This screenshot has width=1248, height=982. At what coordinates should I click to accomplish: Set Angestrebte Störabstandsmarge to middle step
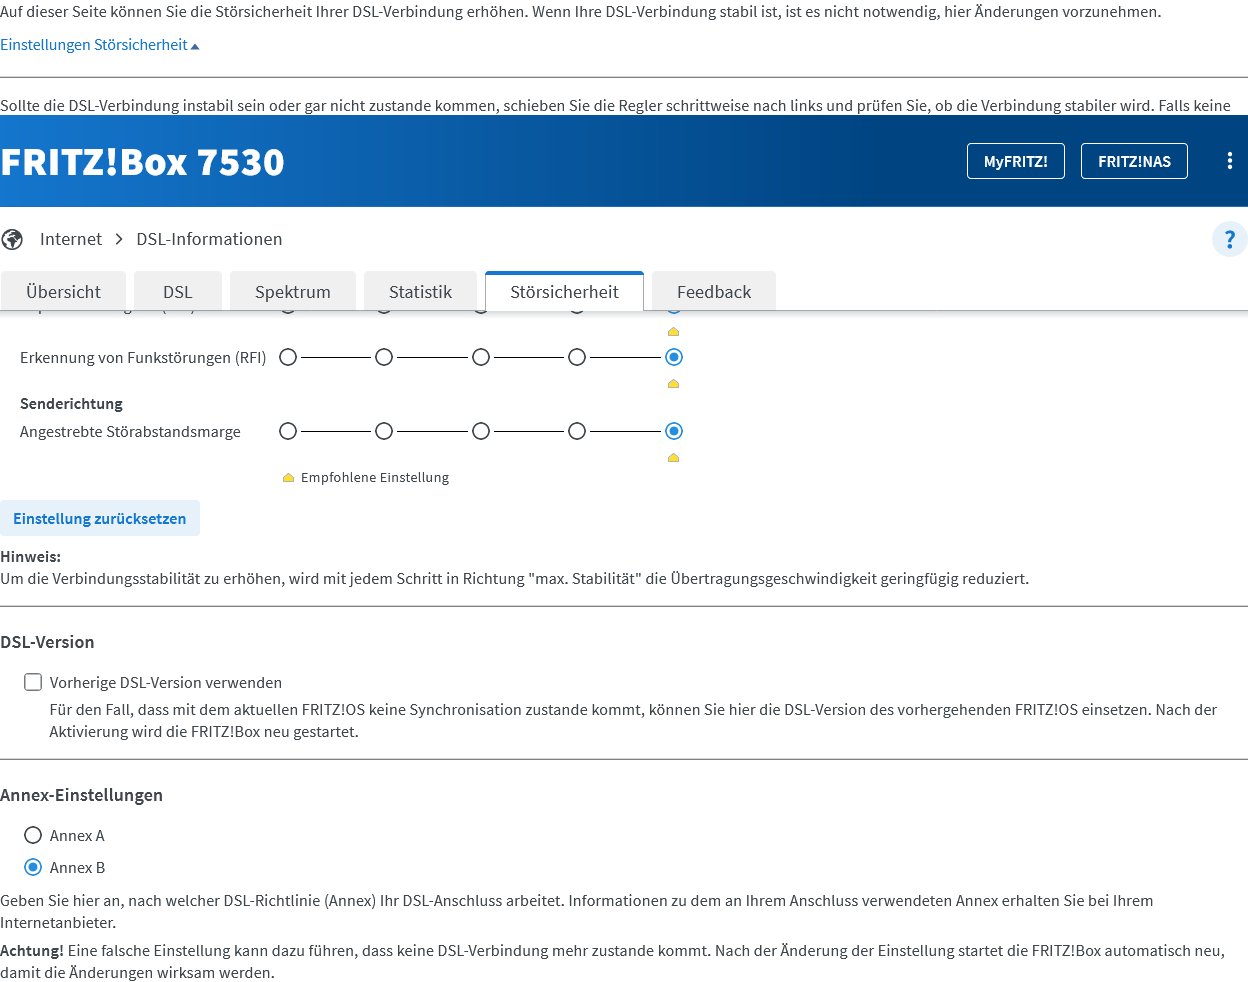pyautogui.click(x=481, y=431)
